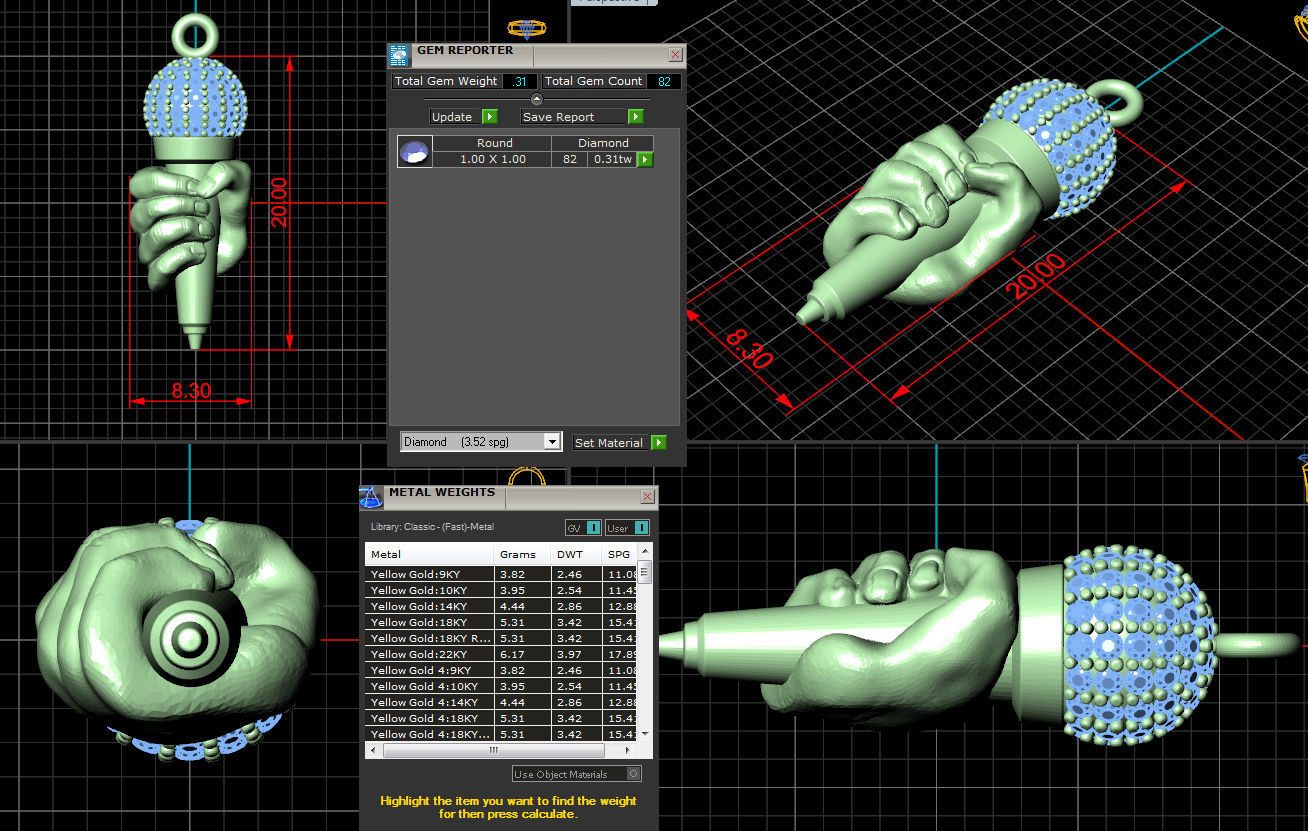Image resolution: width=1308 pixels, height=831 pixels.
Task: Click the Total Gem Weight value field
Action: (x=519, y=81)
